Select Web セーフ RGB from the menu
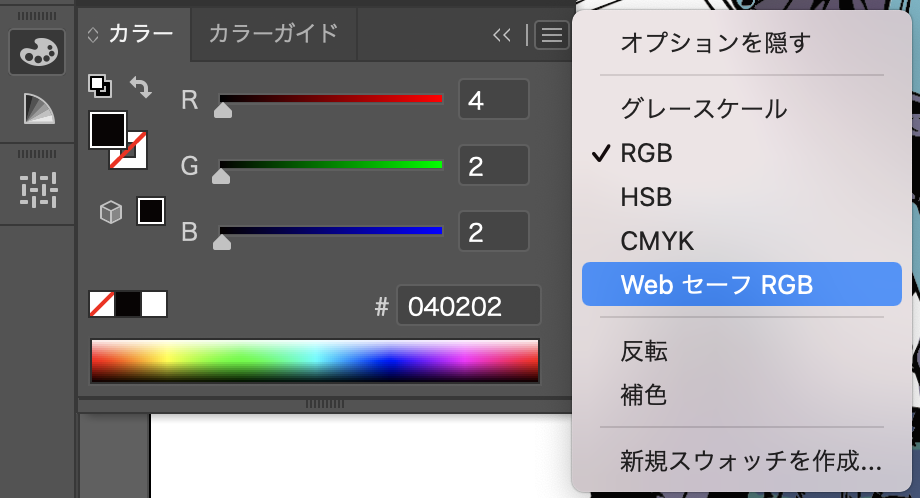This screenshot has width=920, height=498. click(716, 285)
